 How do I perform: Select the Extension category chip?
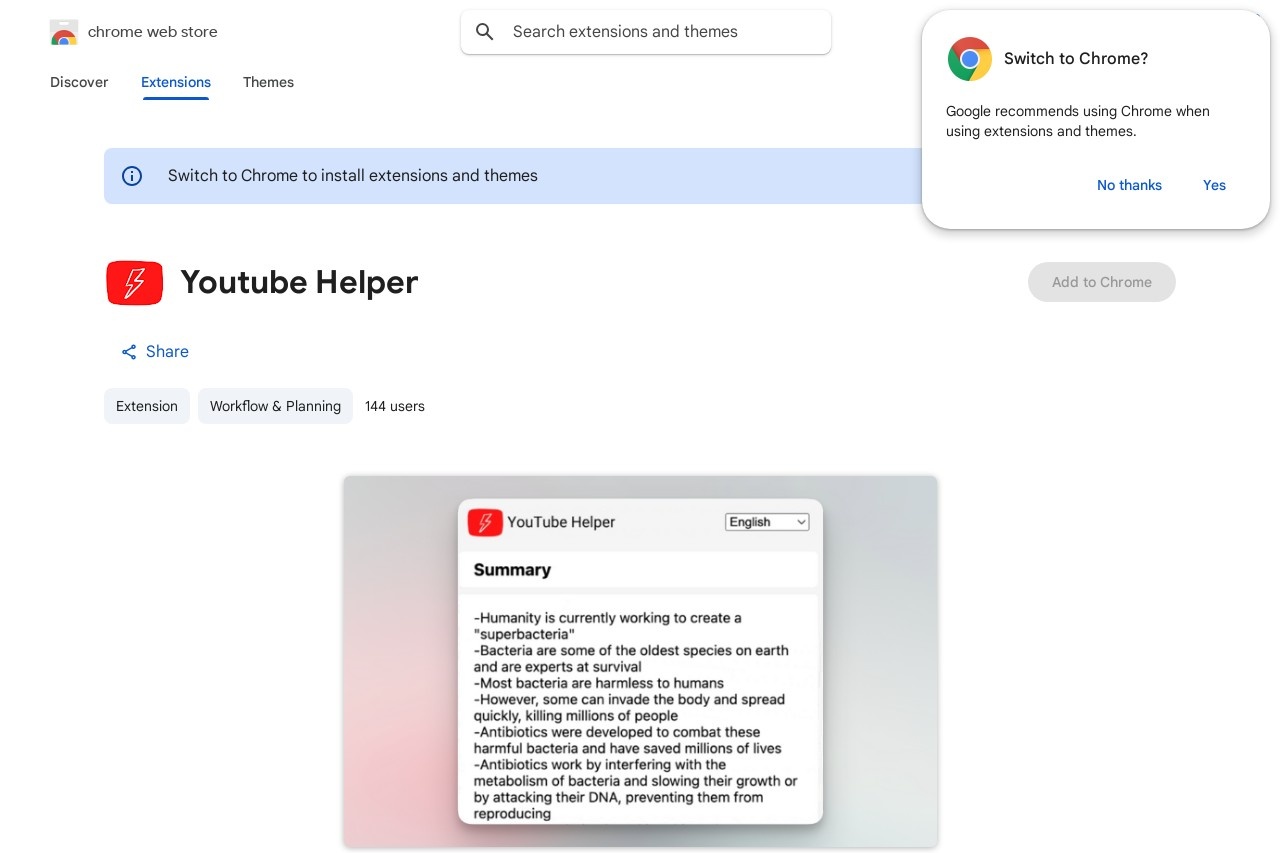pyautogui.click(x=147, y=406)
